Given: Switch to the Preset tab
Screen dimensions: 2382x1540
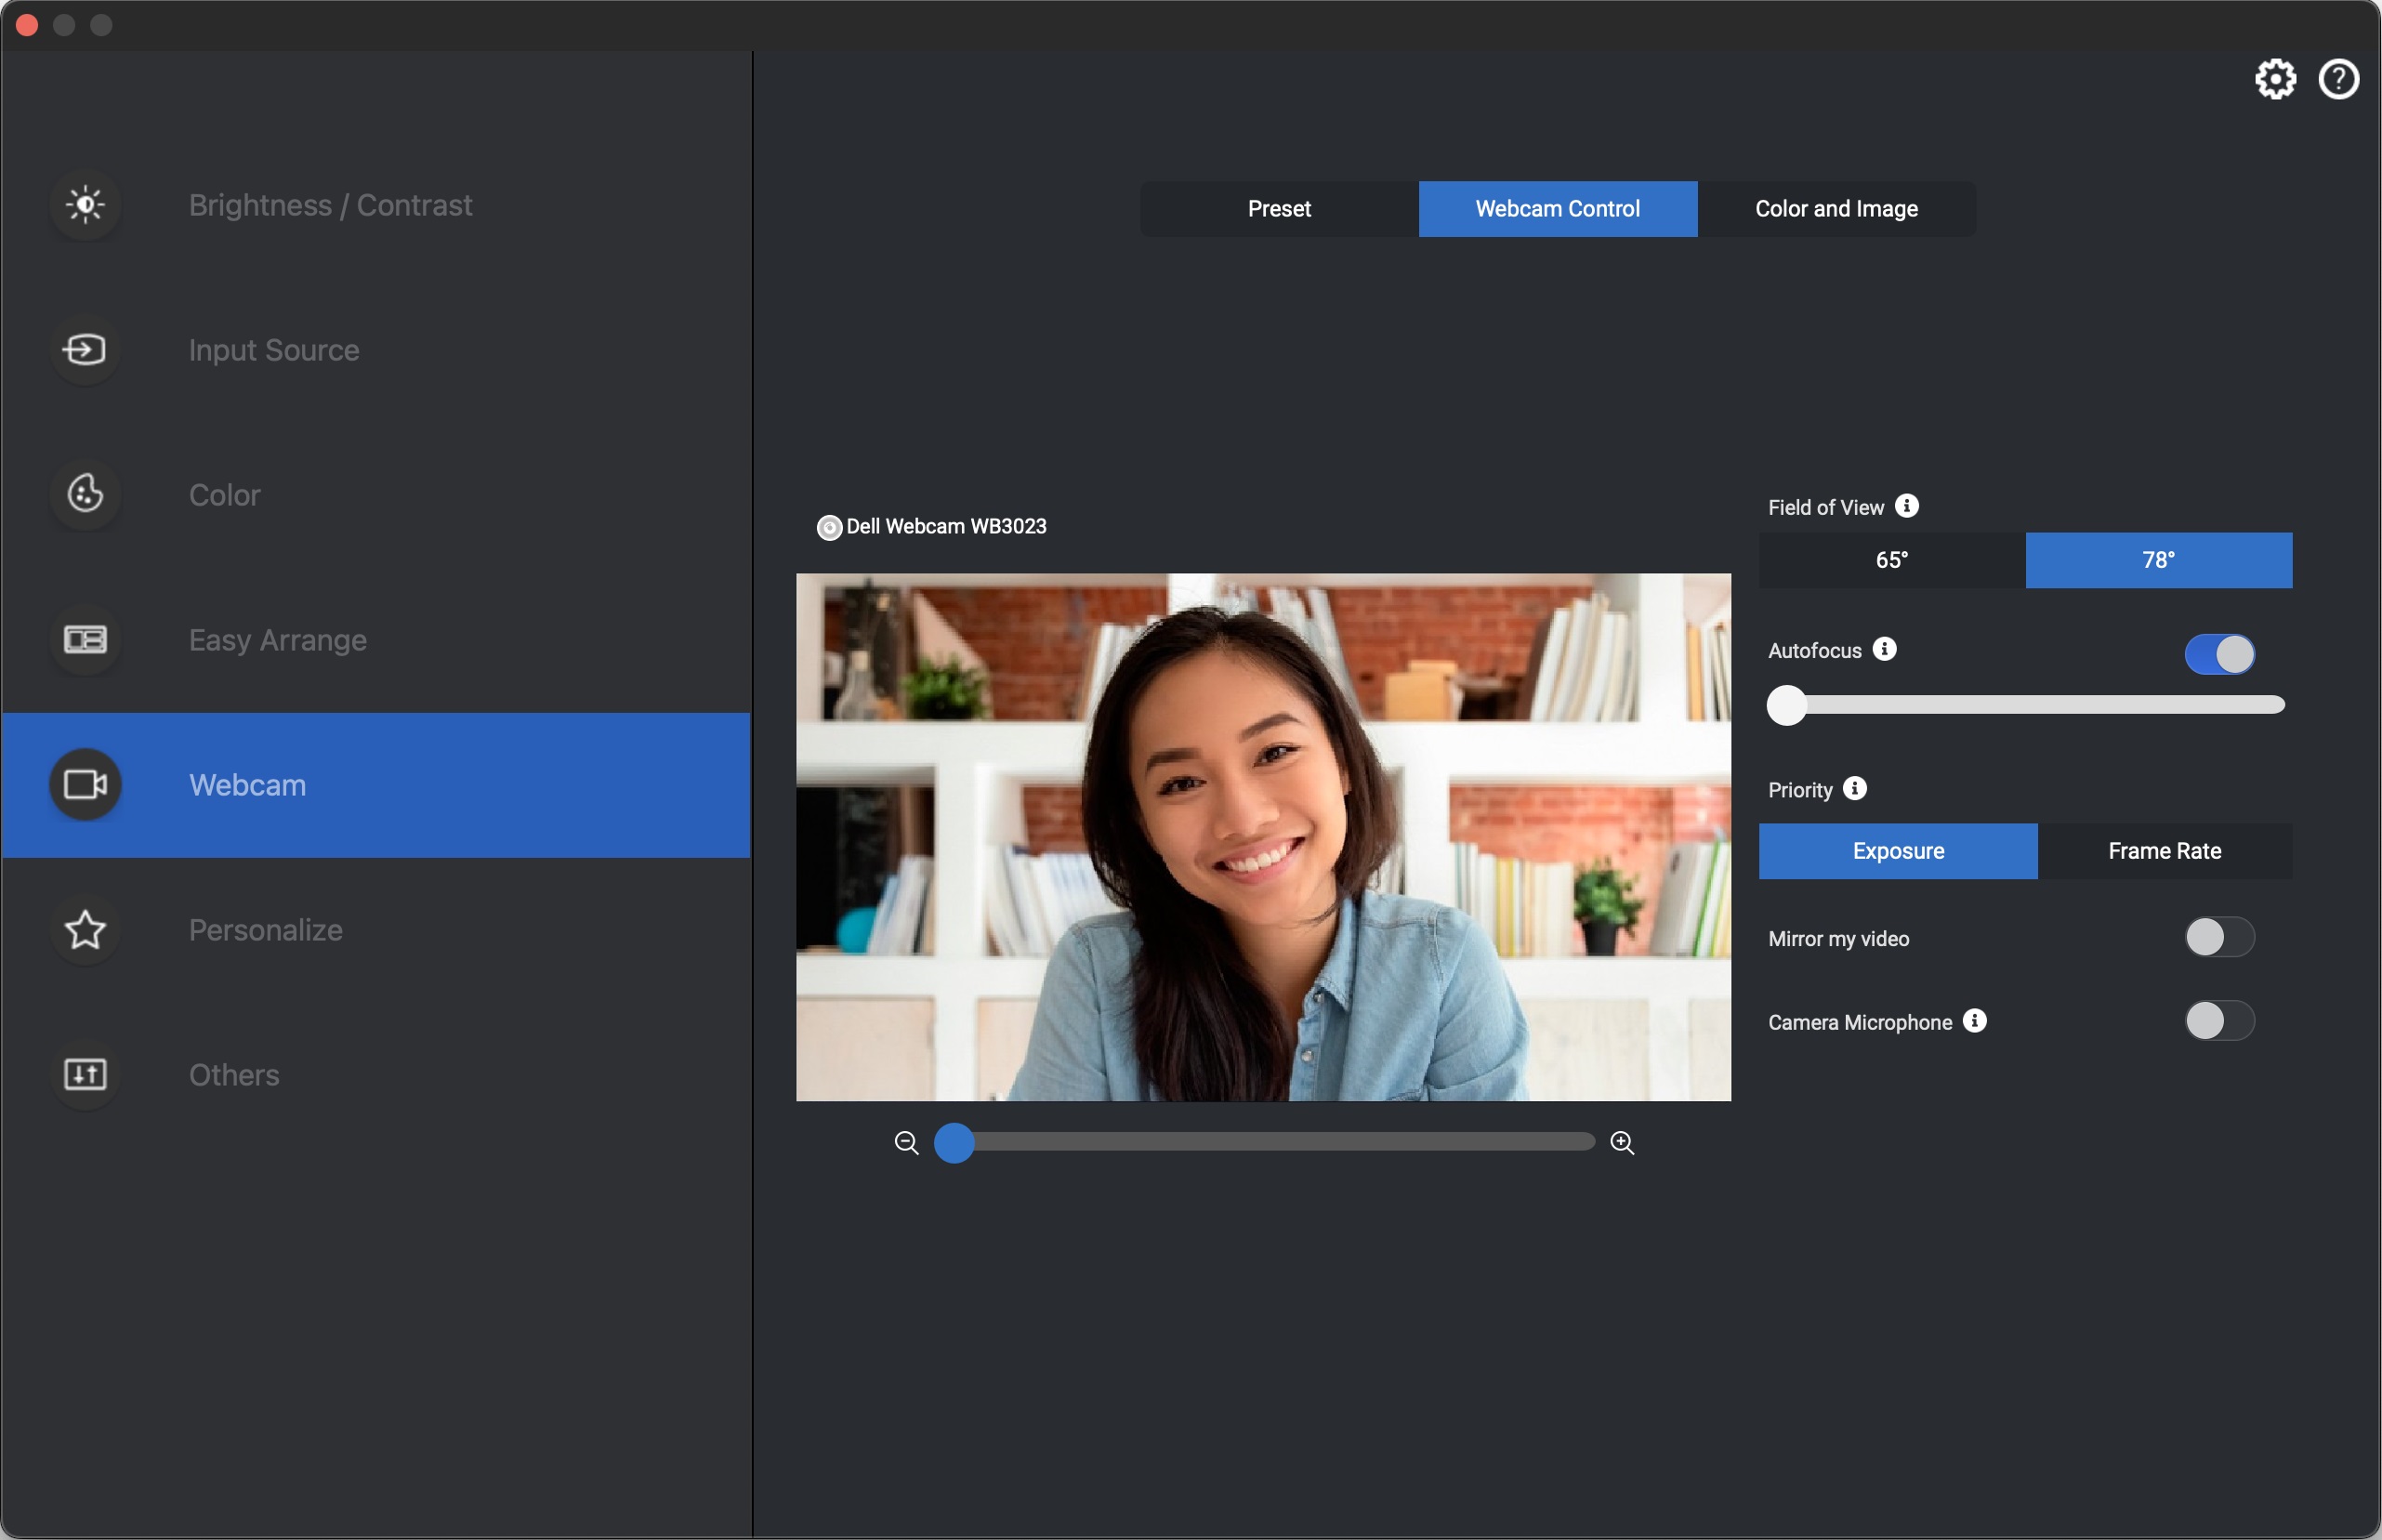Looking at the screenshot, I should [x=1280, y=208].
